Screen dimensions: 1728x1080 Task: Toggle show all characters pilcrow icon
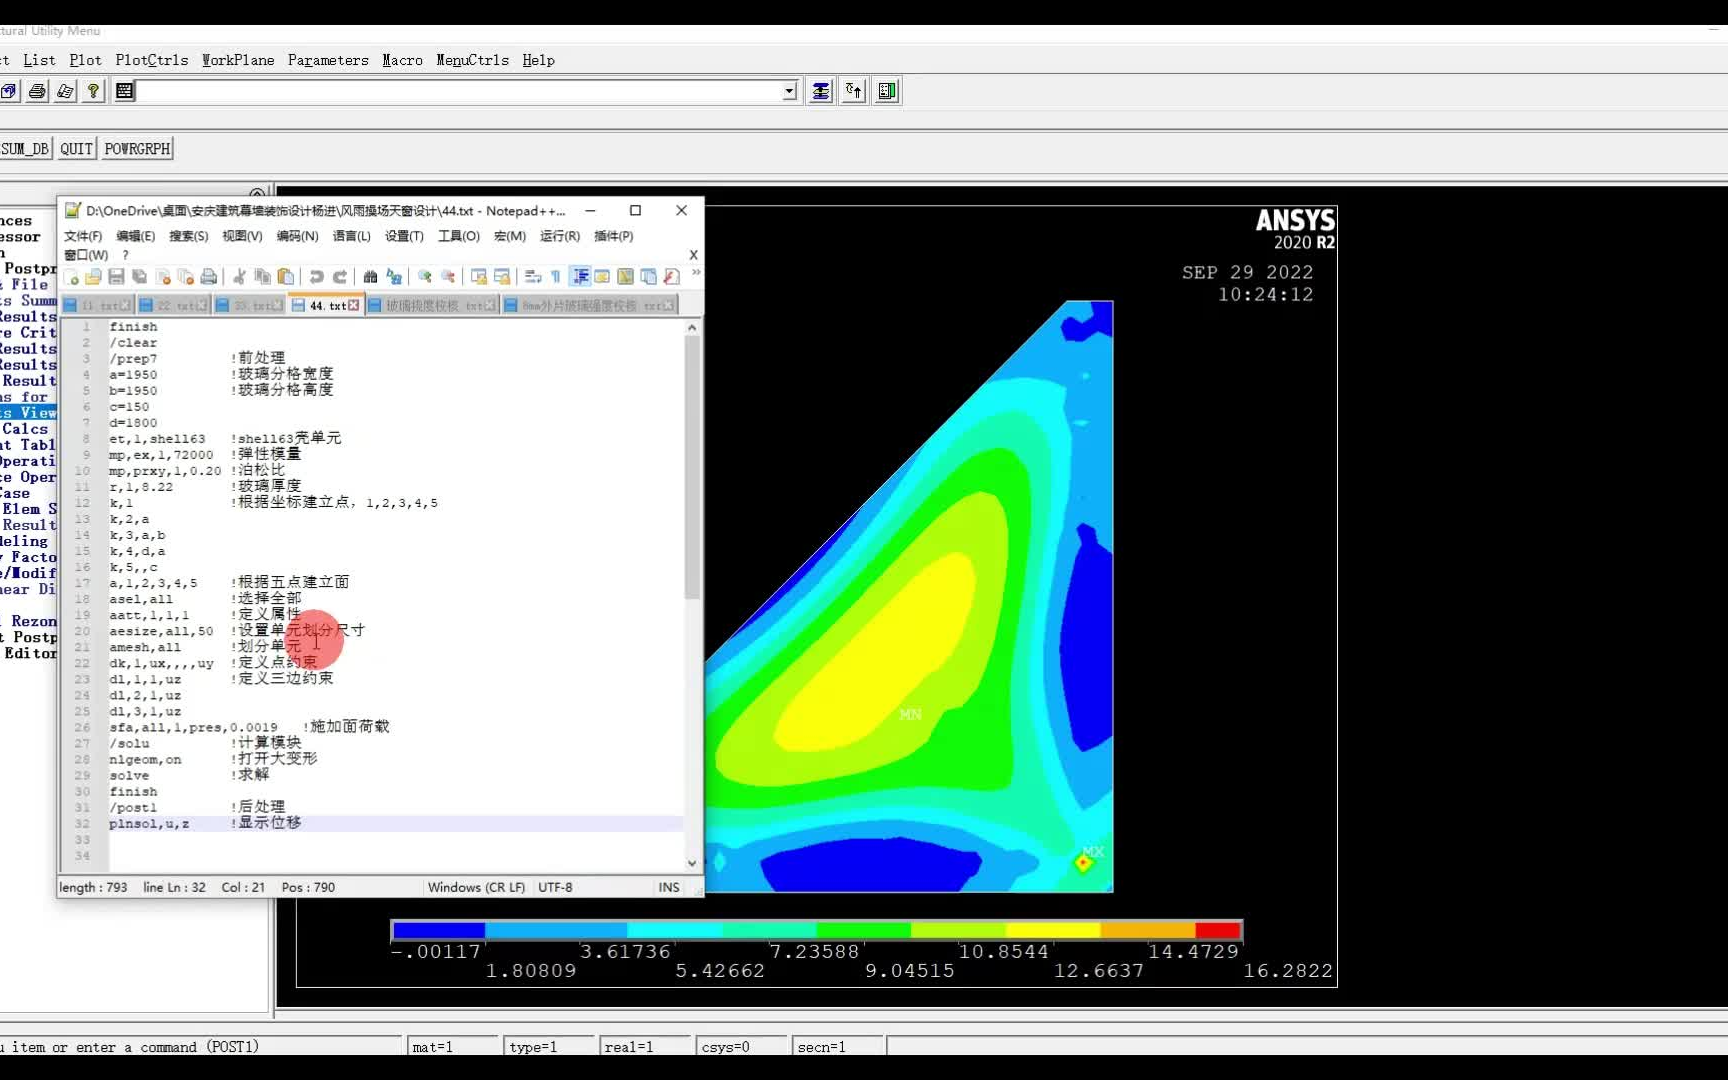coord(556,276)
